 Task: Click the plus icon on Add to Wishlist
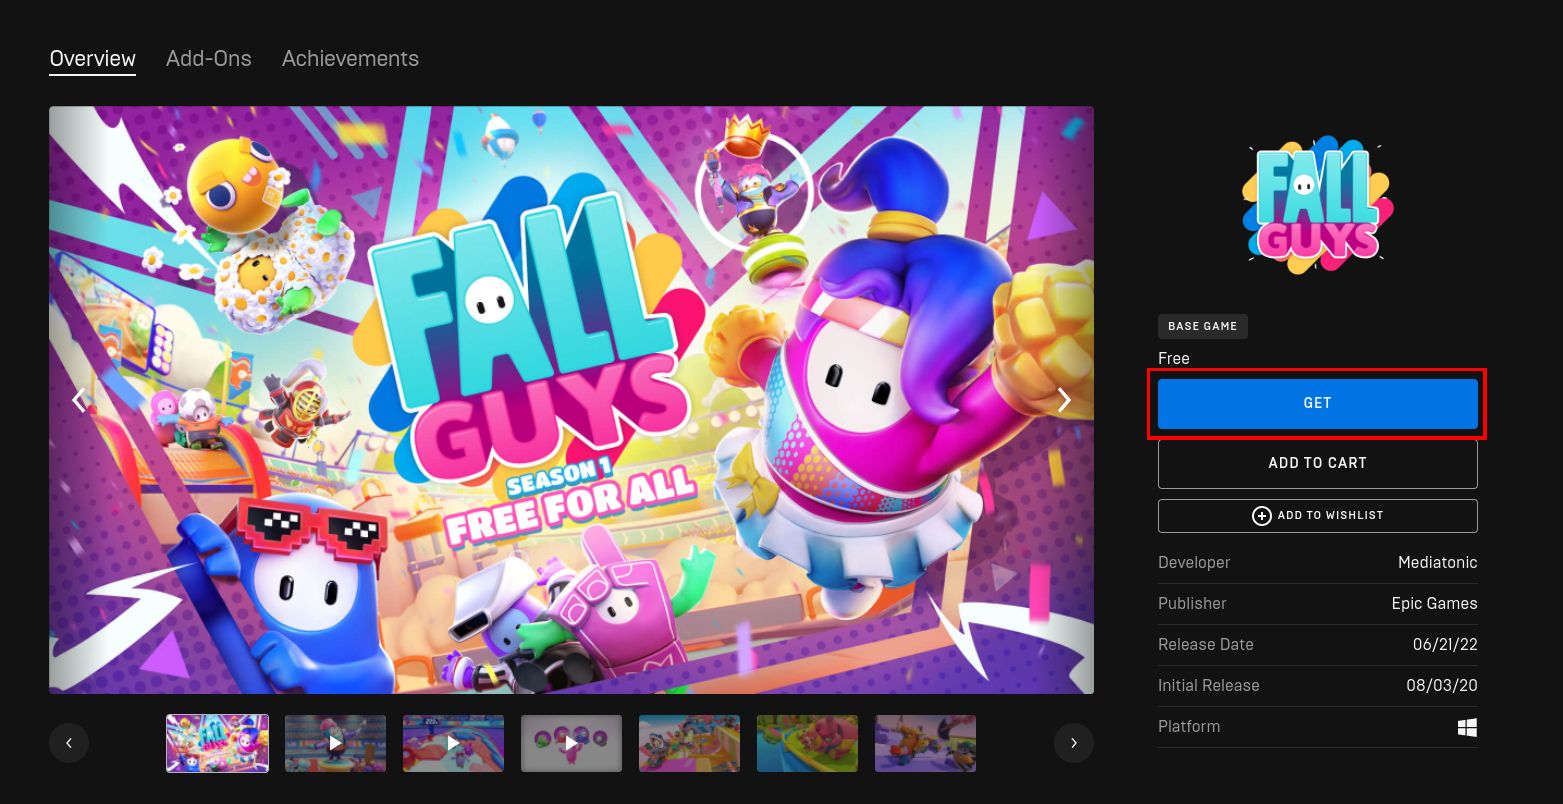tap(1263, 515)
